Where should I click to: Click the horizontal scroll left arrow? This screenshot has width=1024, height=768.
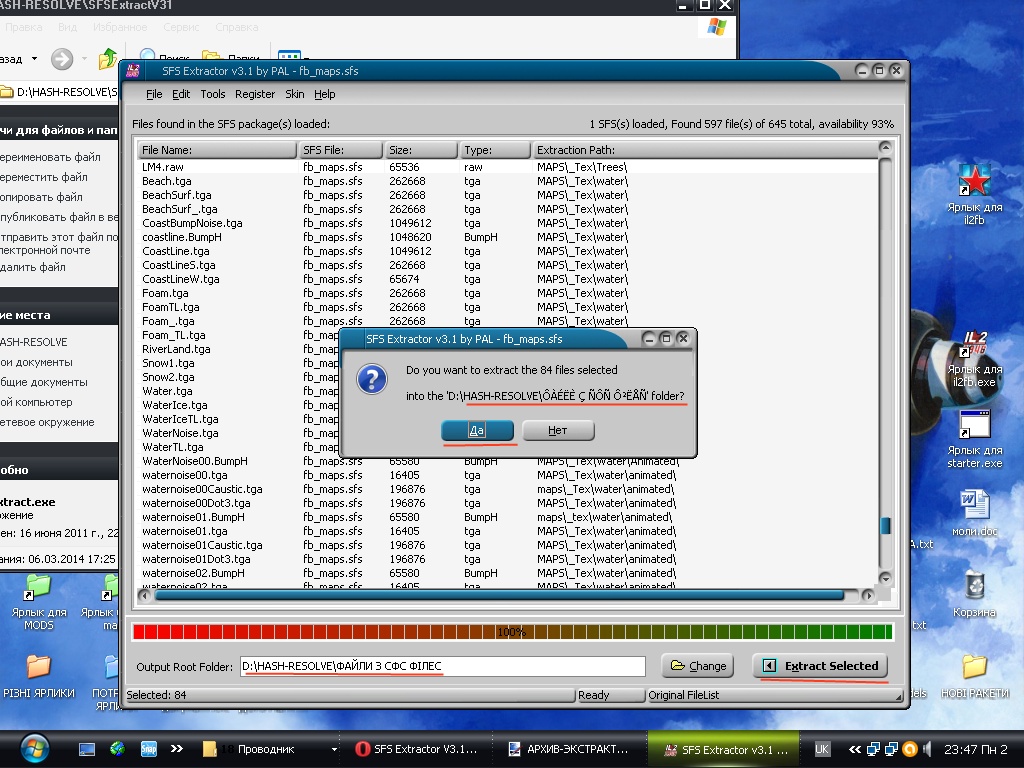coord(145,595)
